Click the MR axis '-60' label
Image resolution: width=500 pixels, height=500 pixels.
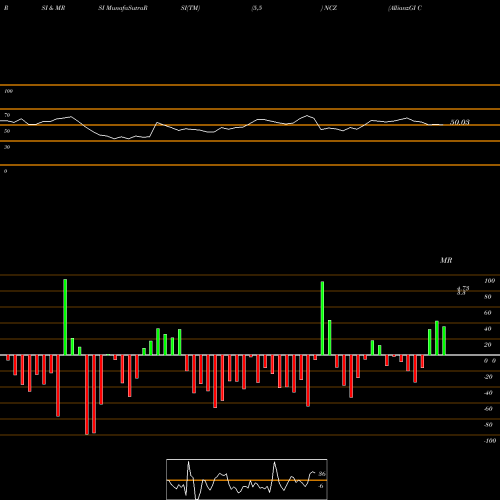click(x=488, y=409)
